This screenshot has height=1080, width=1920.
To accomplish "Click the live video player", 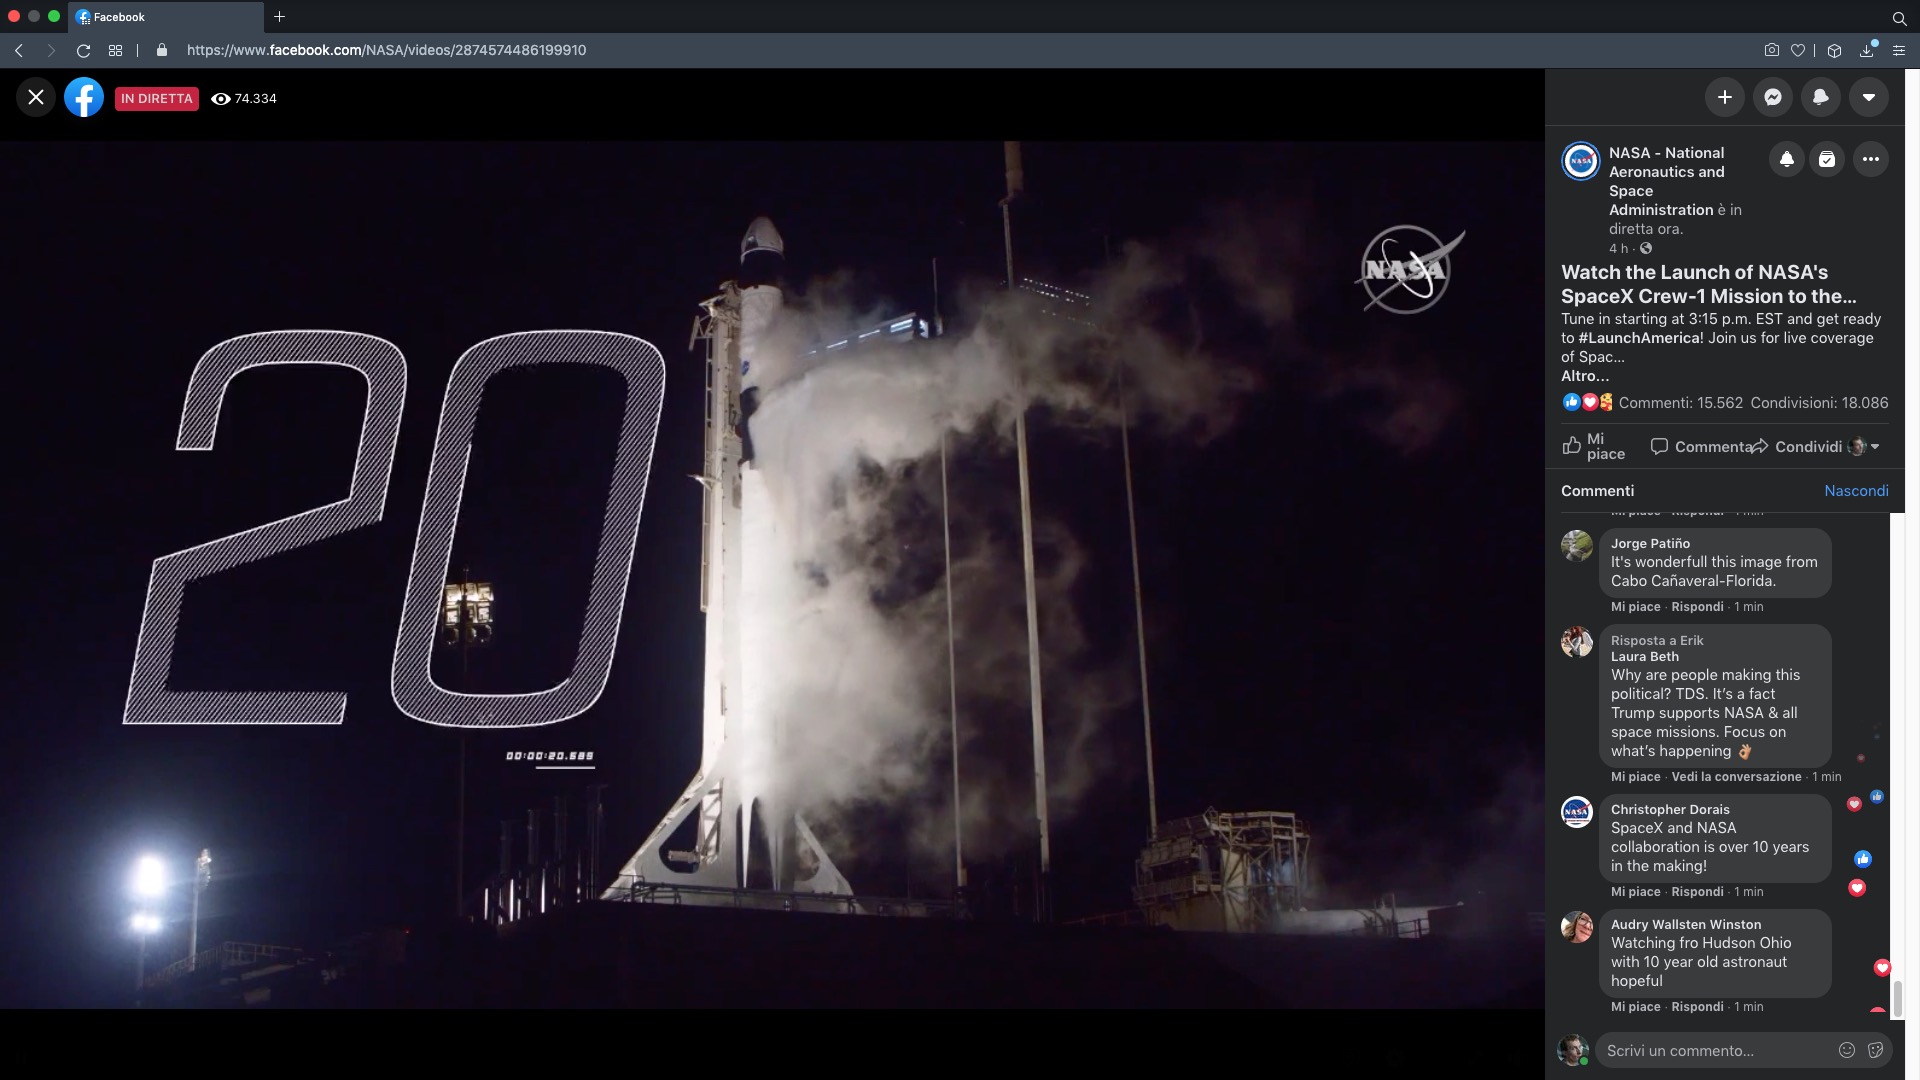I will tap(772, 574).
